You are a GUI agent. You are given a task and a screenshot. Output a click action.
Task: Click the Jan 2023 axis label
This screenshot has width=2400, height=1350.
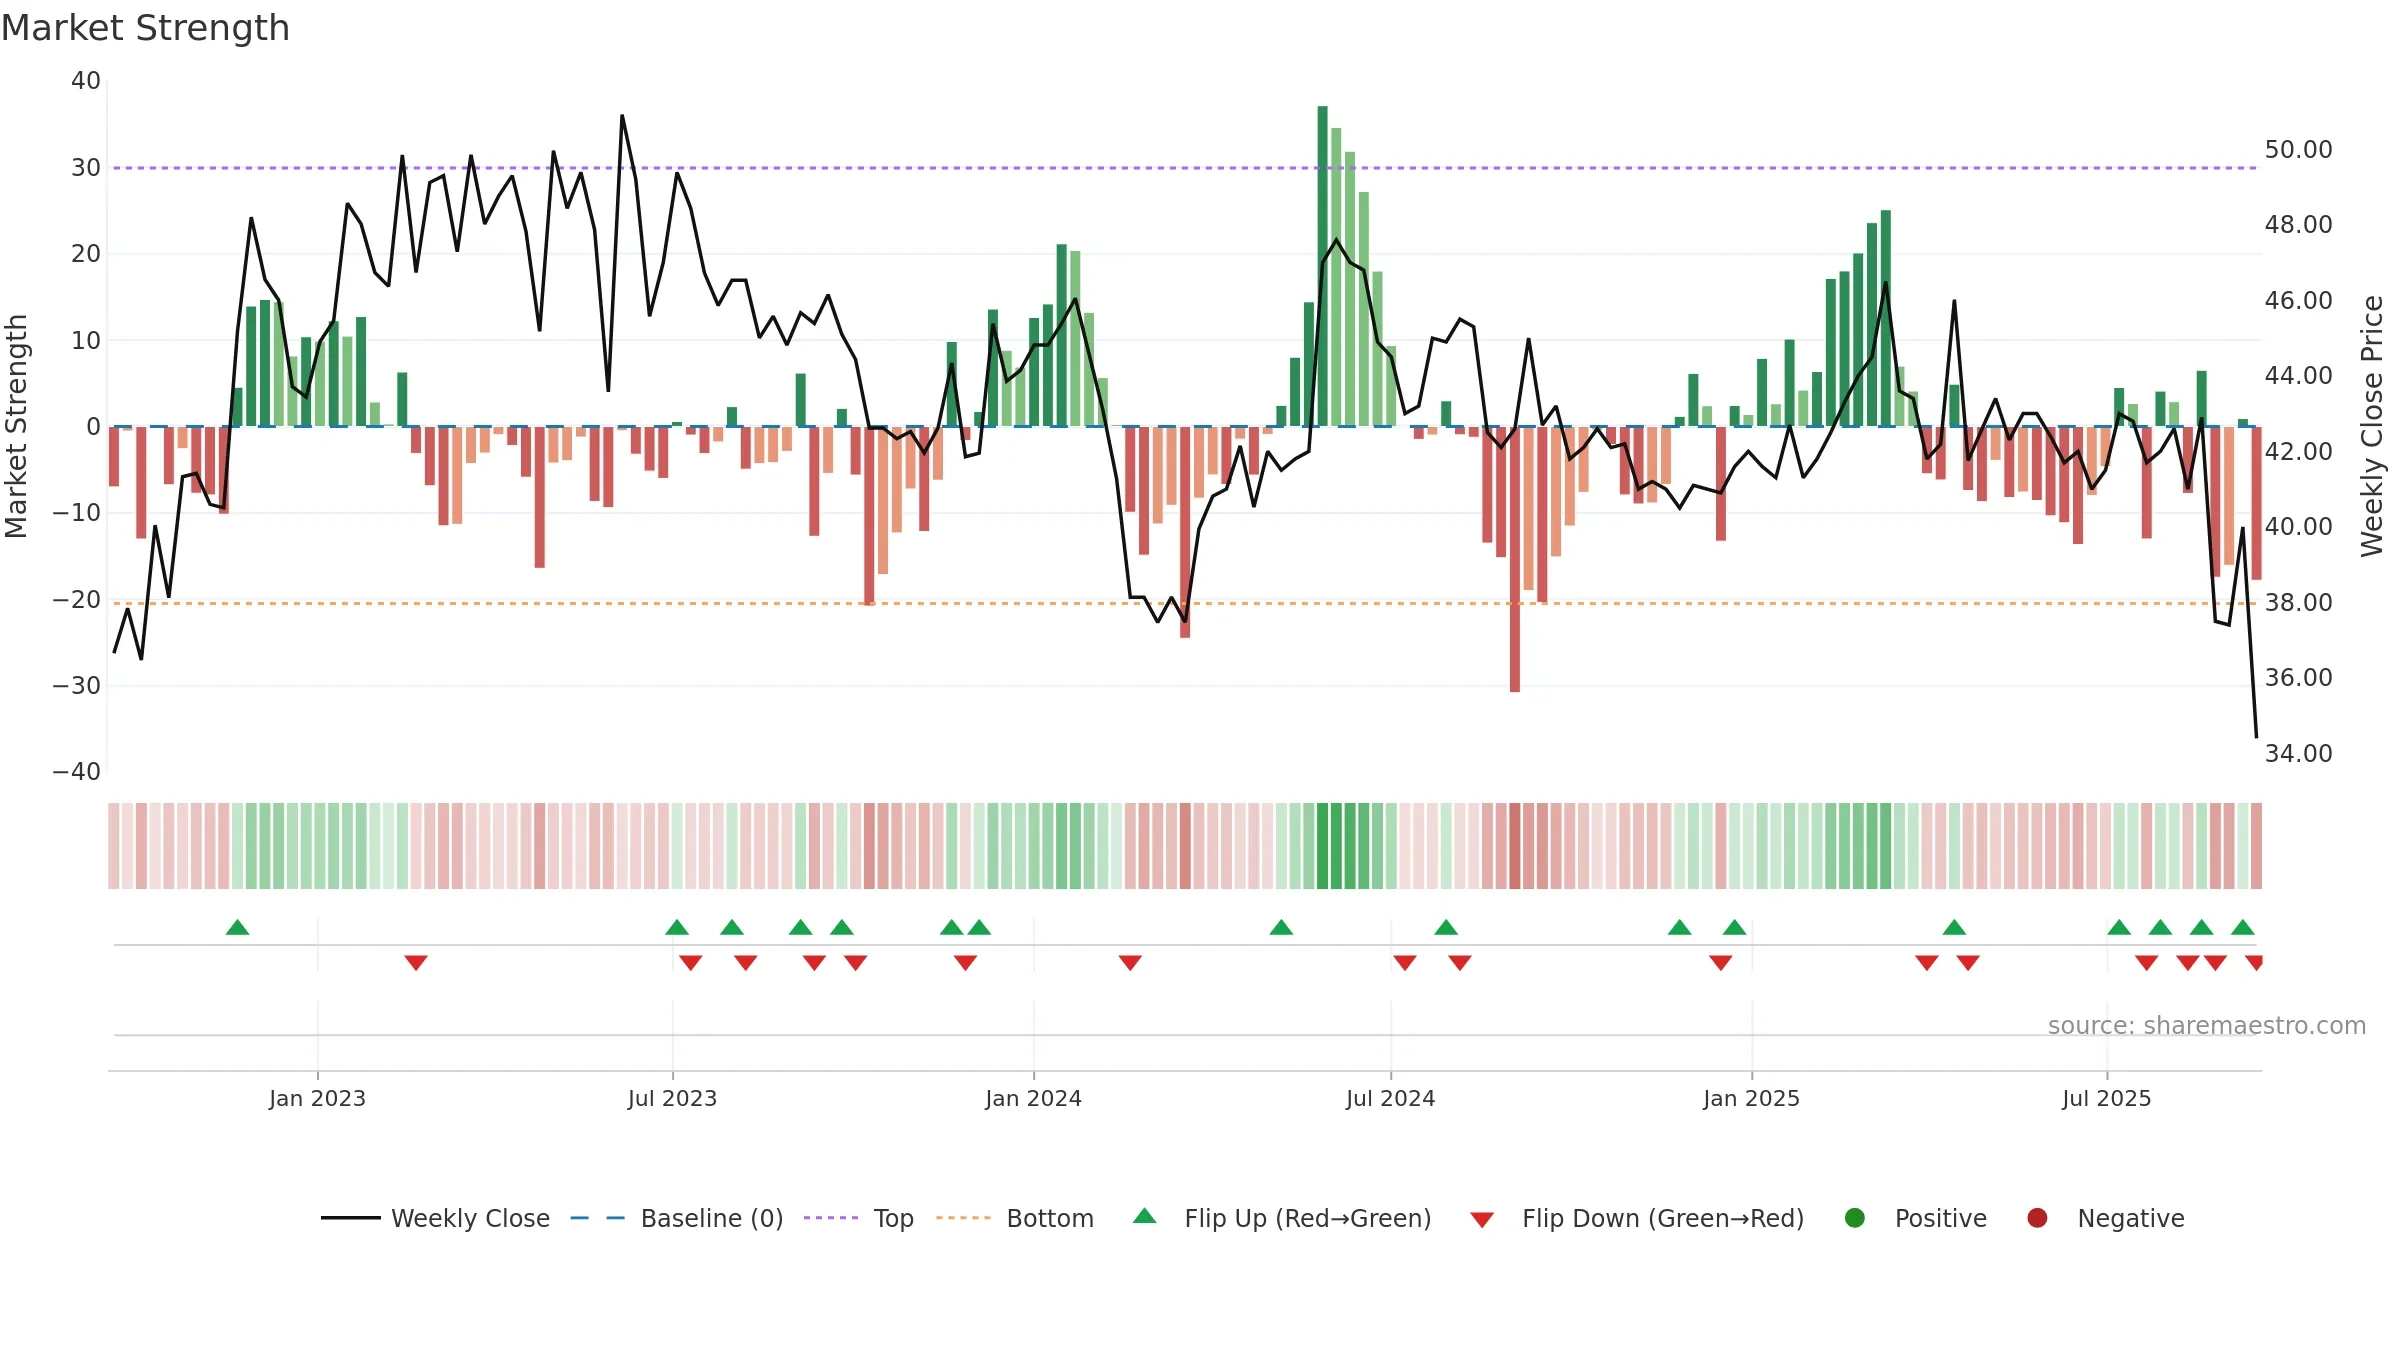coord(317,1099)
